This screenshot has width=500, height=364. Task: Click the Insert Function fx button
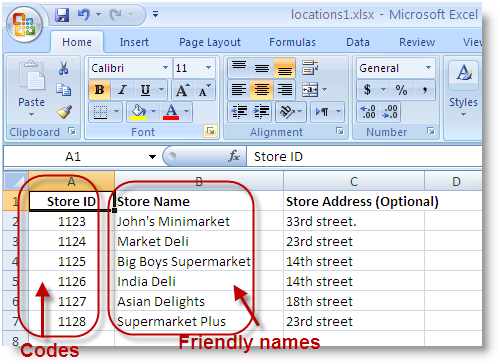pos(234,156)
